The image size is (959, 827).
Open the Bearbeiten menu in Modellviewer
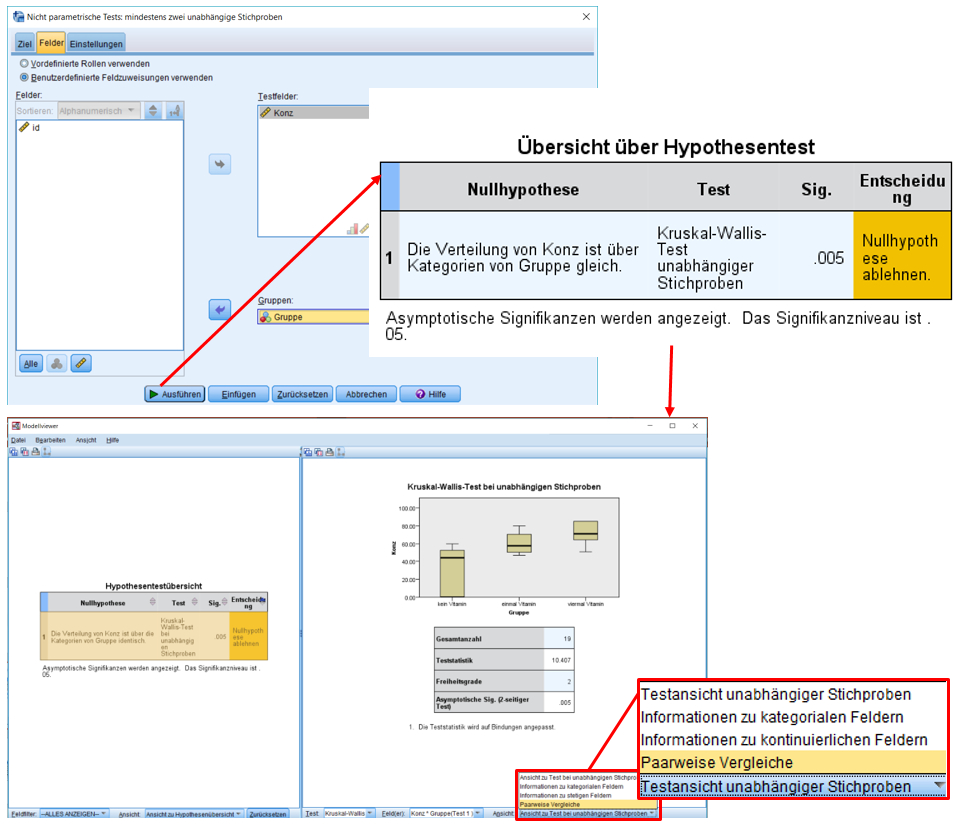tap(50, 440)
